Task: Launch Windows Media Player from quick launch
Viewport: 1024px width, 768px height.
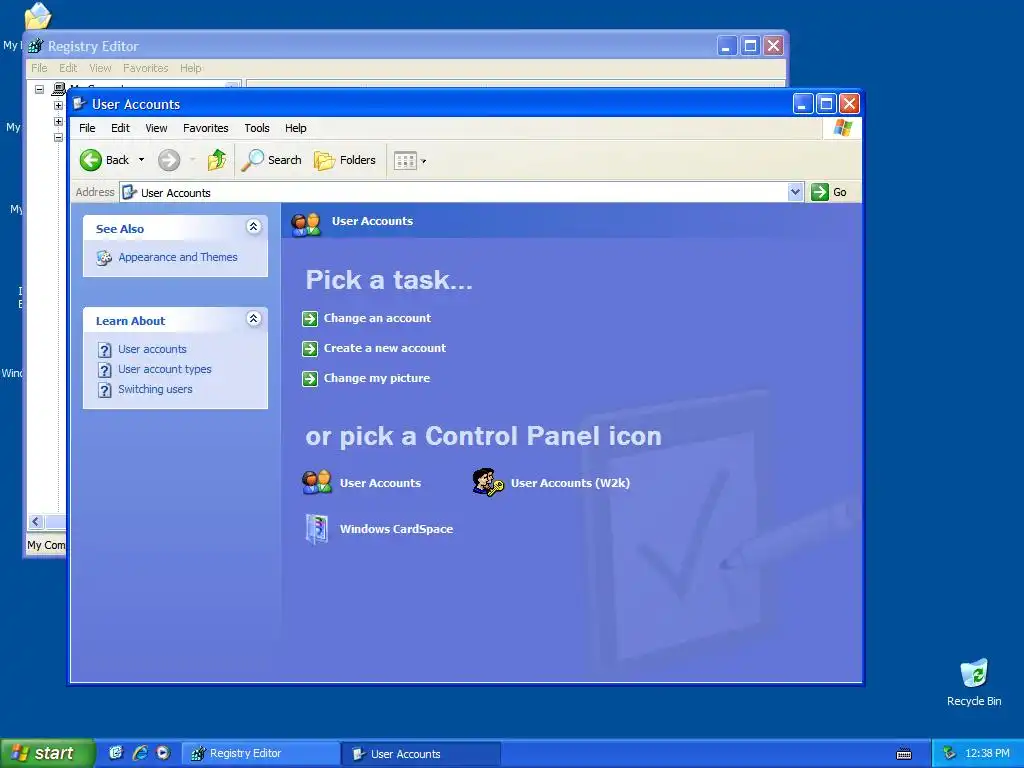Action: coord(163,753)
